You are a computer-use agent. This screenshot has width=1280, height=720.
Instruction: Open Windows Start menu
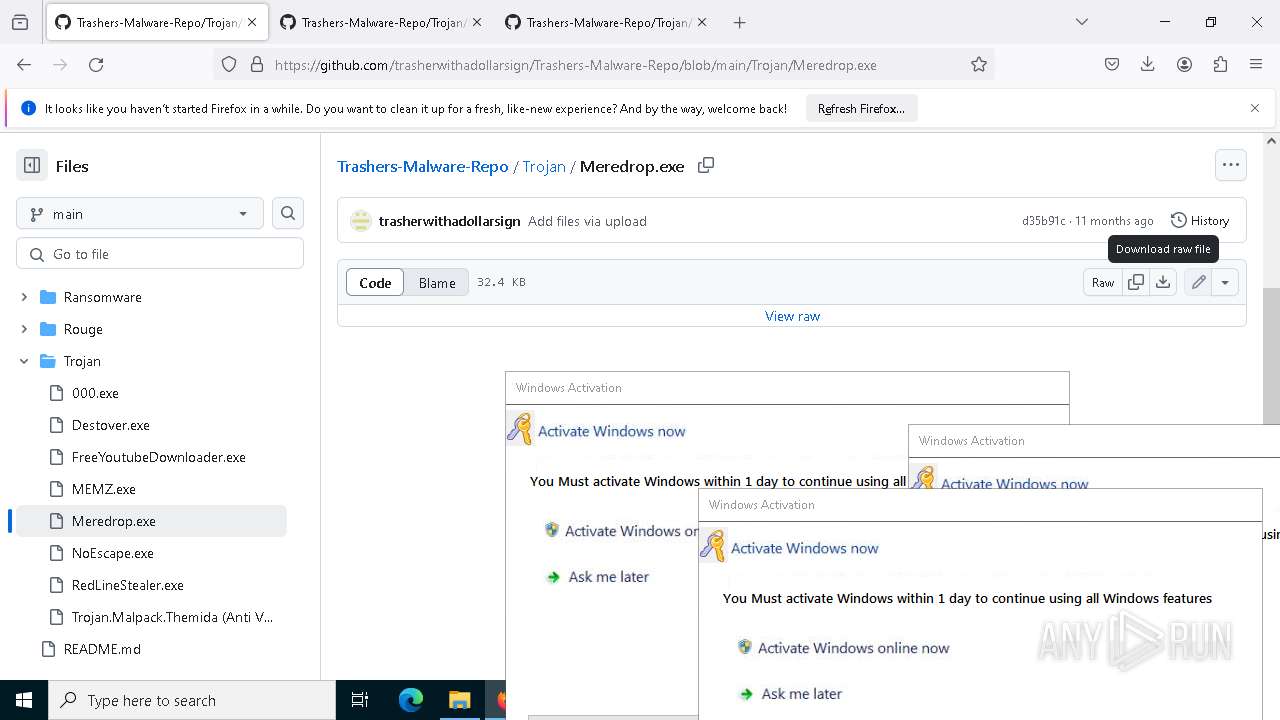(24, 700)
